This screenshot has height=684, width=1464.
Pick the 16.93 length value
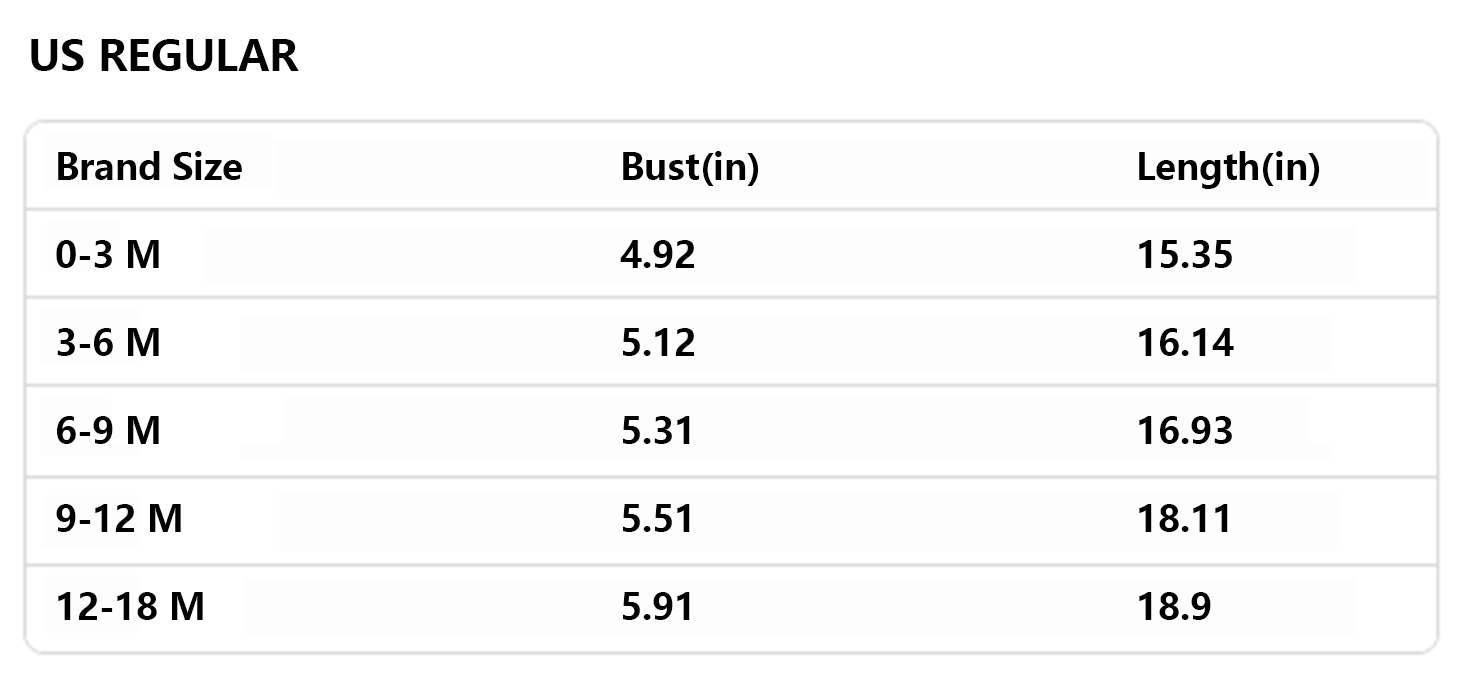[1185, 431]
